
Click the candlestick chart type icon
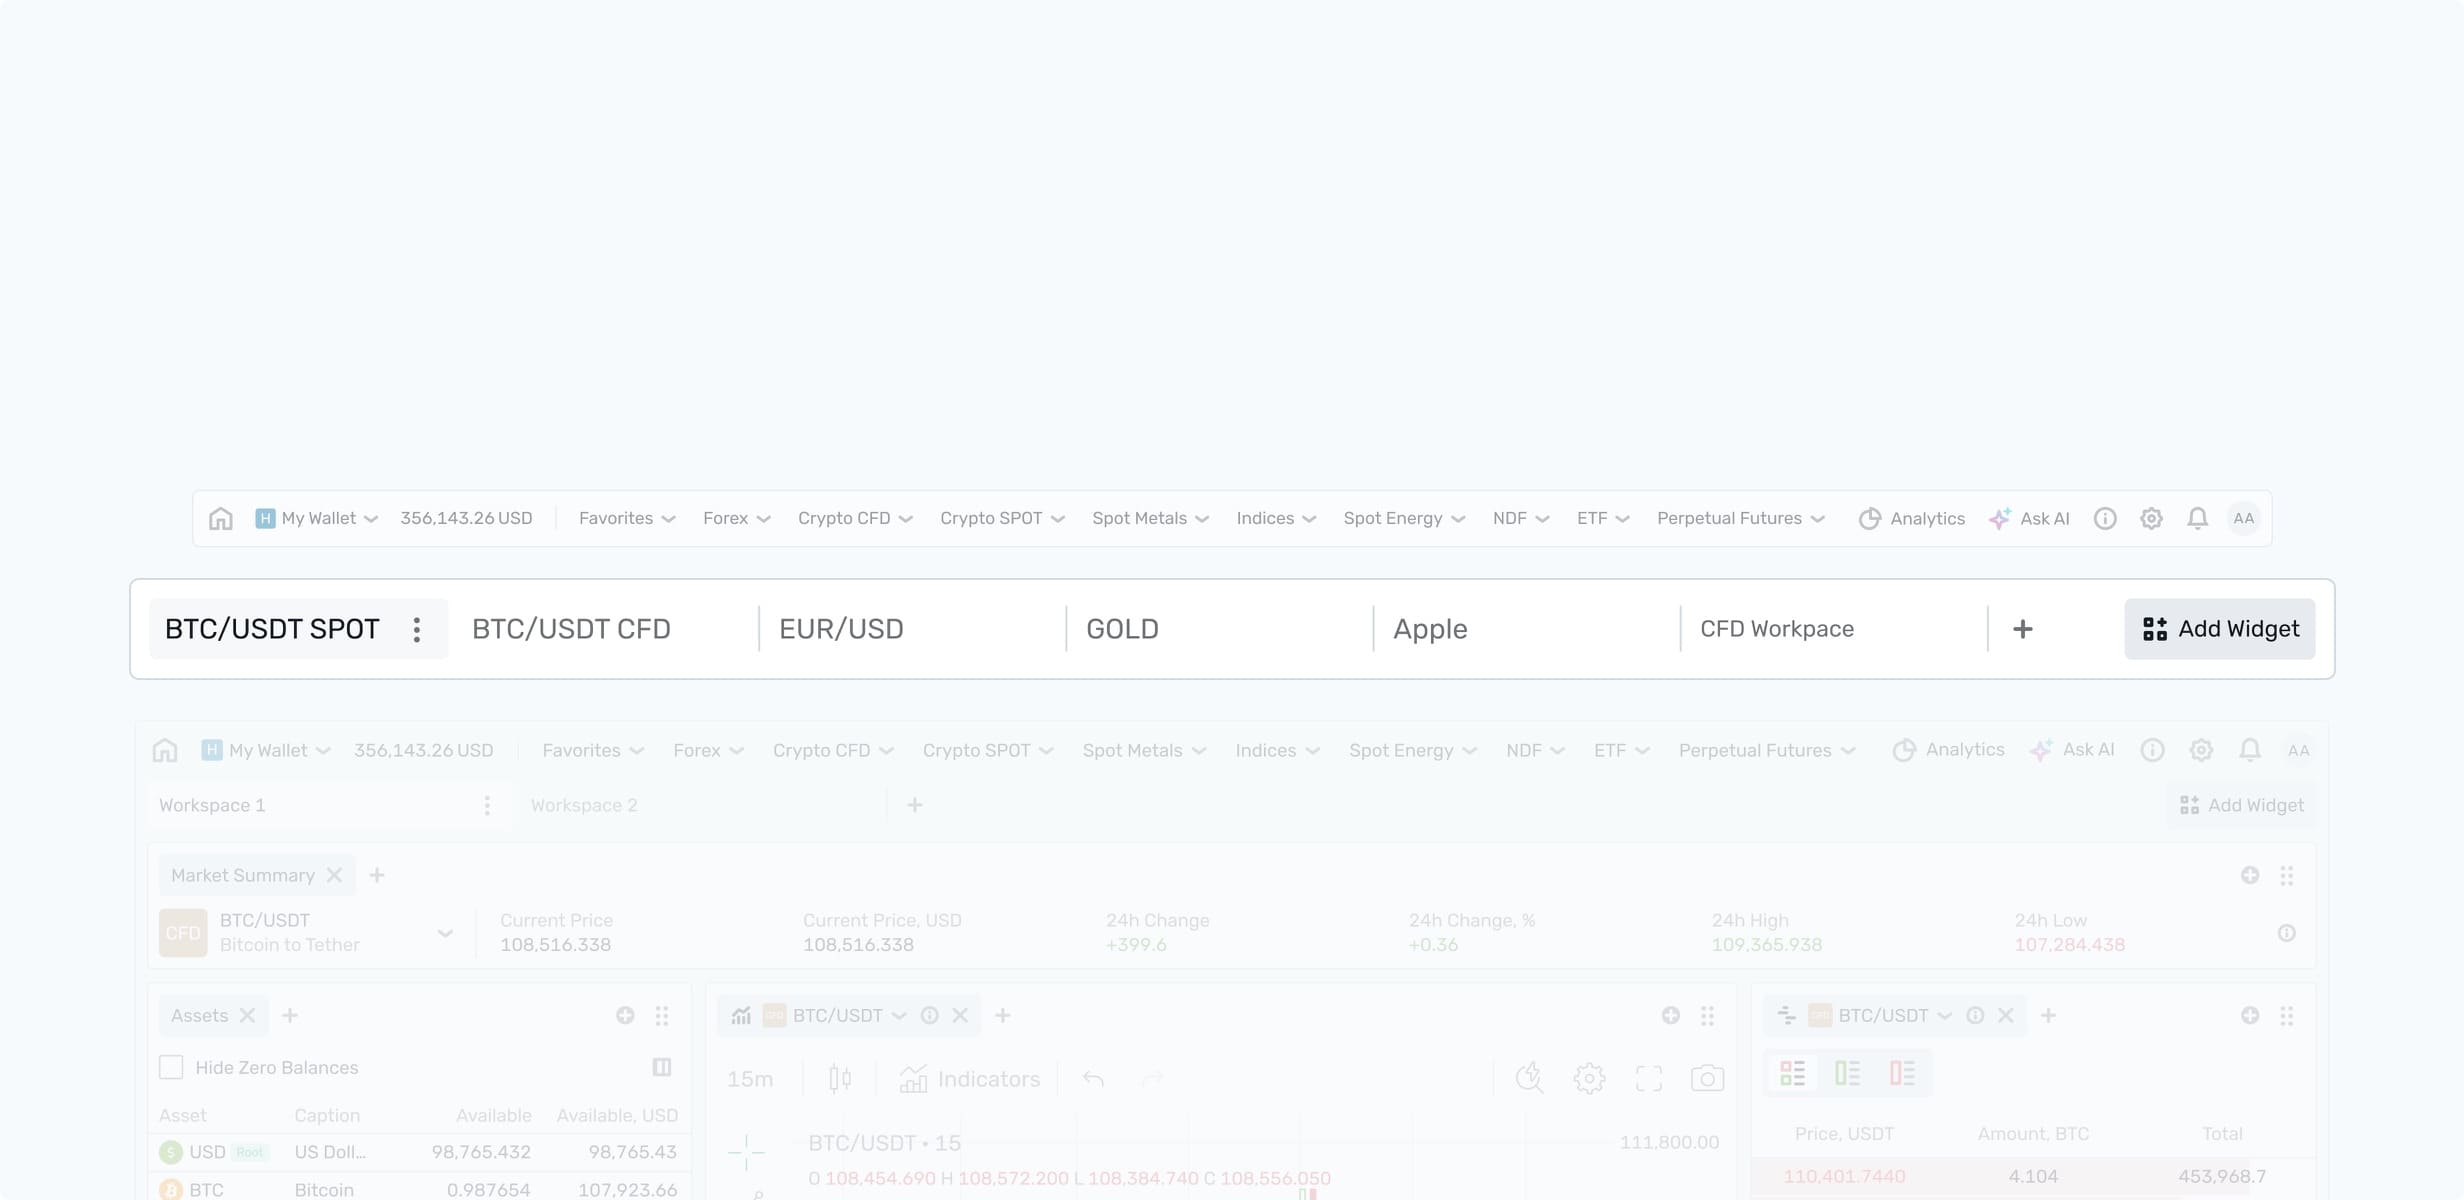[840, 1079]
